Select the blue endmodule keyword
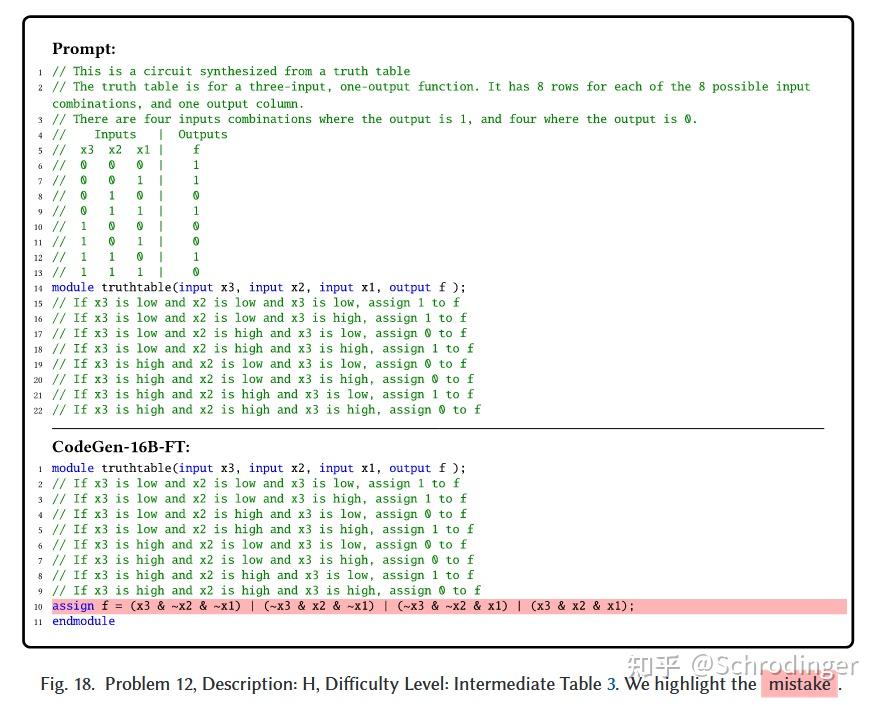 pos(83,620)
